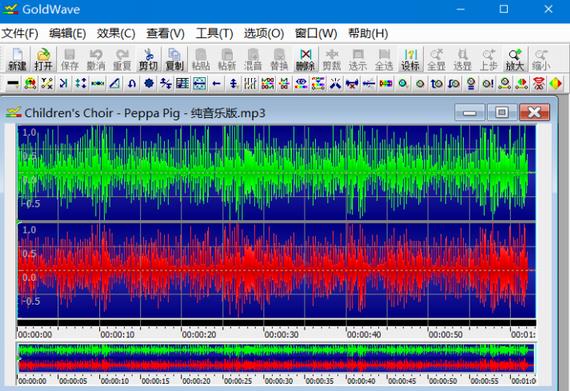This screenshot has height=391, width=570.
Task: Open the vertical double-arrow effect dropdown icon
Action: pos(233,84)
